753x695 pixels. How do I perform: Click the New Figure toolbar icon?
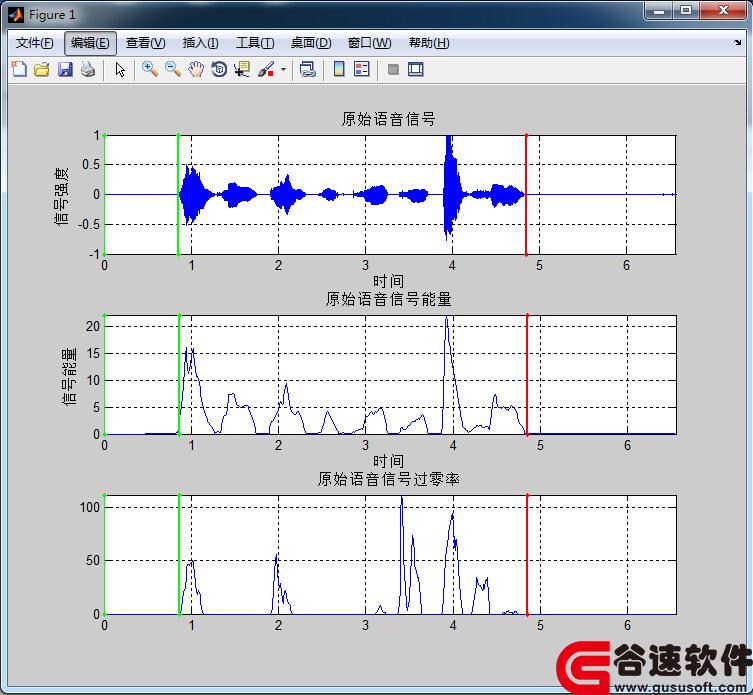(19, 70)
